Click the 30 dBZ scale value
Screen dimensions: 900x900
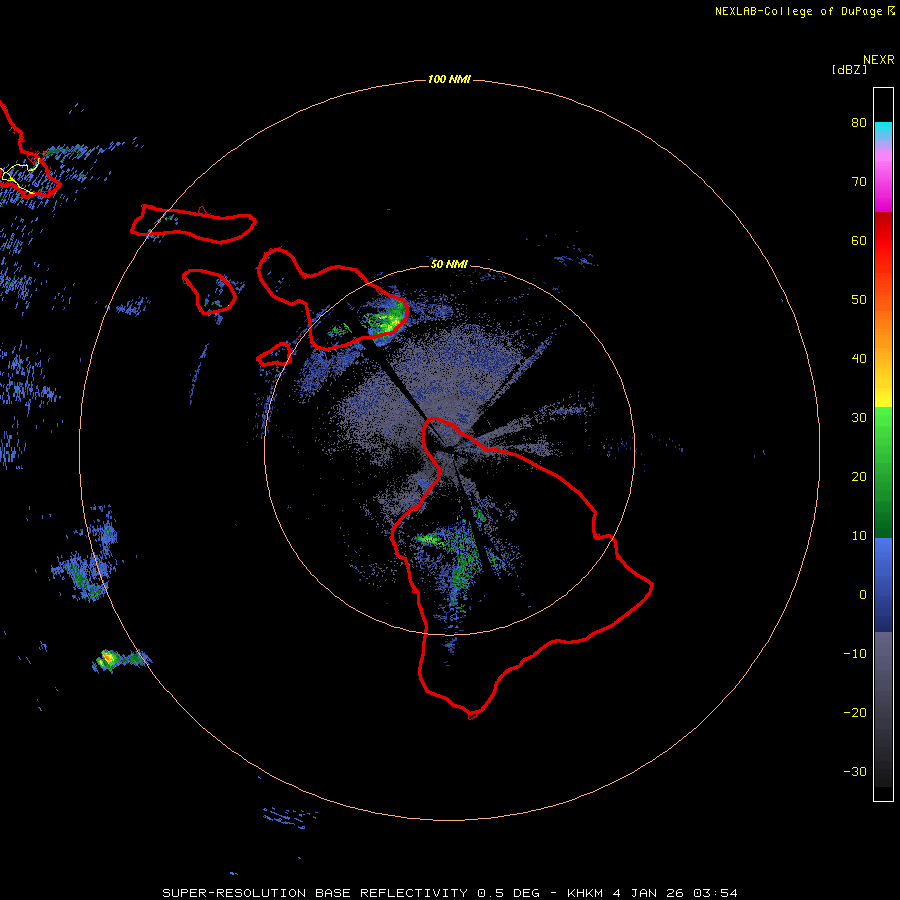point(859,418)
